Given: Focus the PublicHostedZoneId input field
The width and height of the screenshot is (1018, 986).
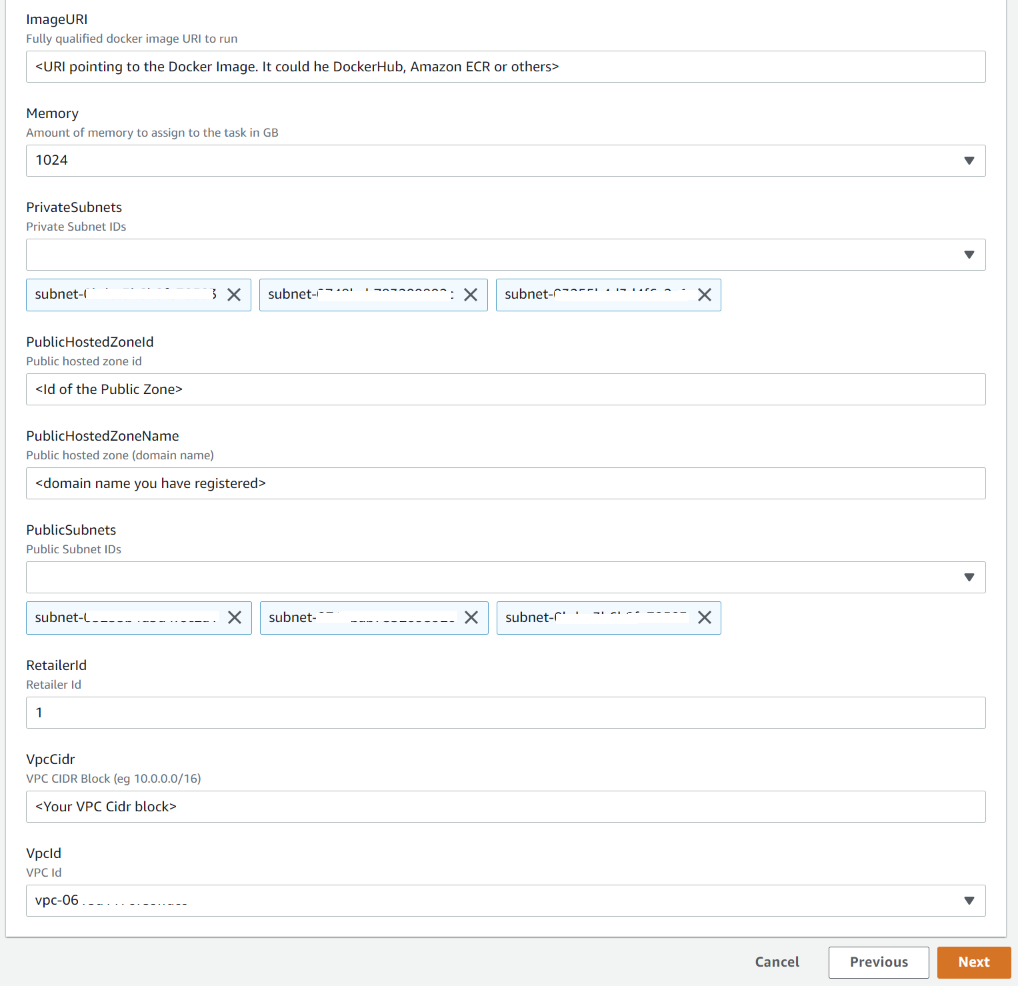Looking at the screenshot, I should (x=505, y=390).
